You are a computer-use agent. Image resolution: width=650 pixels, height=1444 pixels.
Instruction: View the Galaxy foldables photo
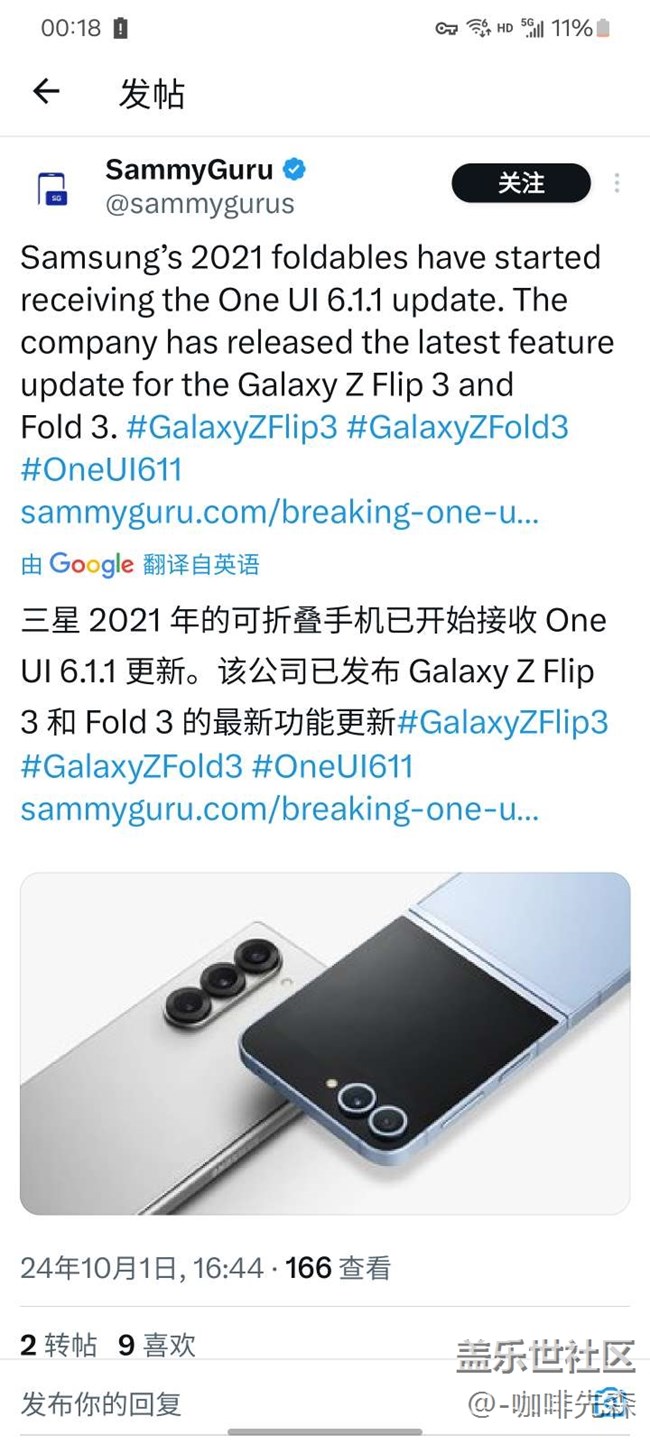point(325,1043)
